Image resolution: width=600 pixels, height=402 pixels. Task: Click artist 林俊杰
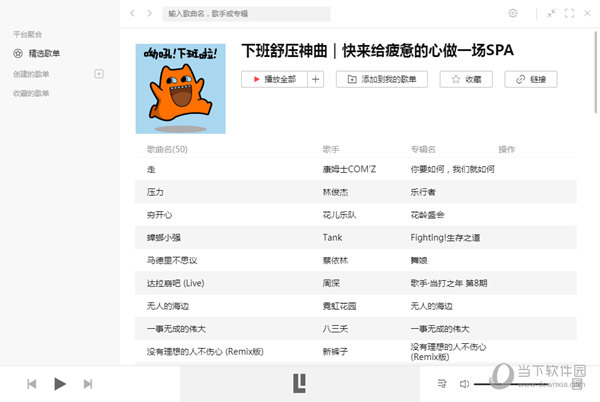[x=335, y=192]
